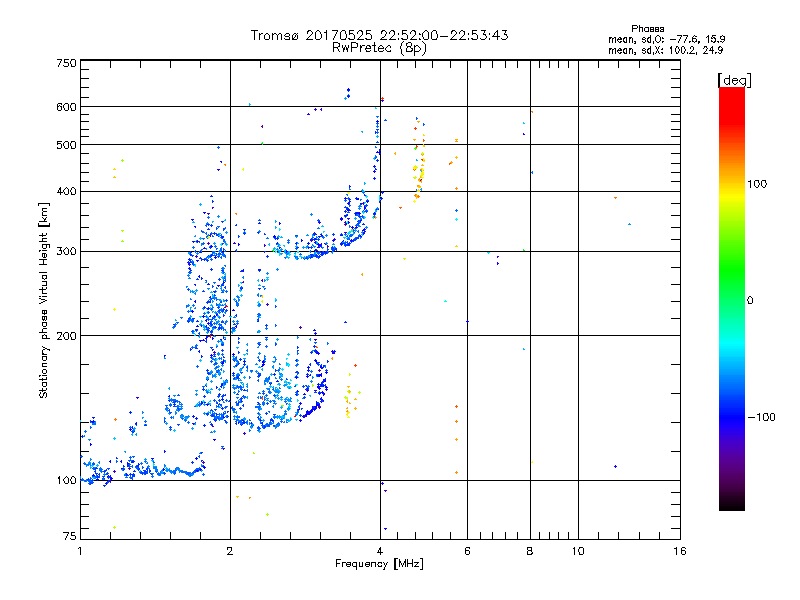The height and width of the screenshot is (600, 800).
Task: Click the colorbar label '100'
Action: (757, 184)
